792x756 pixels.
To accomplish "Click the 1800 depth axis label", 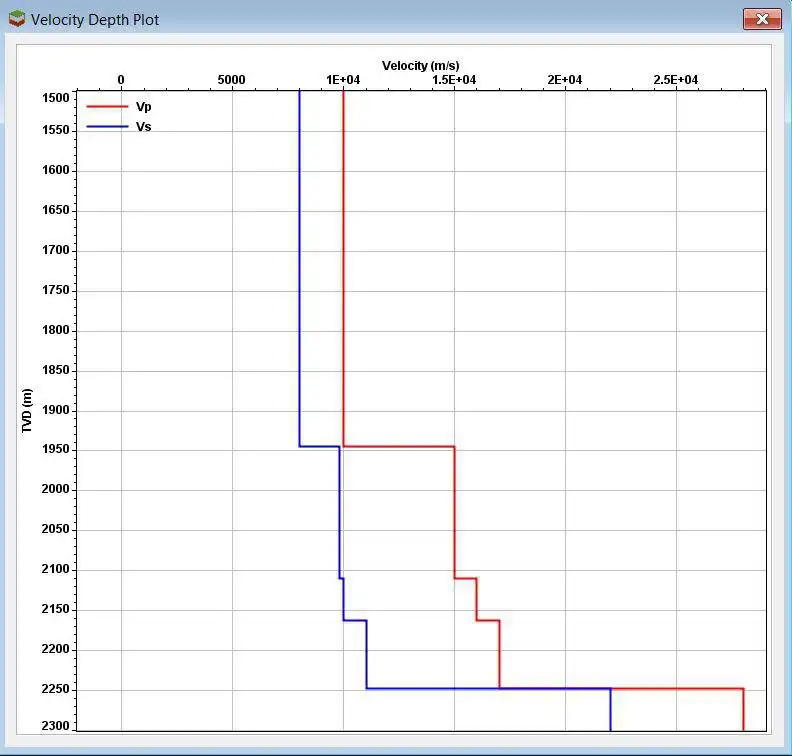I will pyautogui.click(x=56, y=330).
